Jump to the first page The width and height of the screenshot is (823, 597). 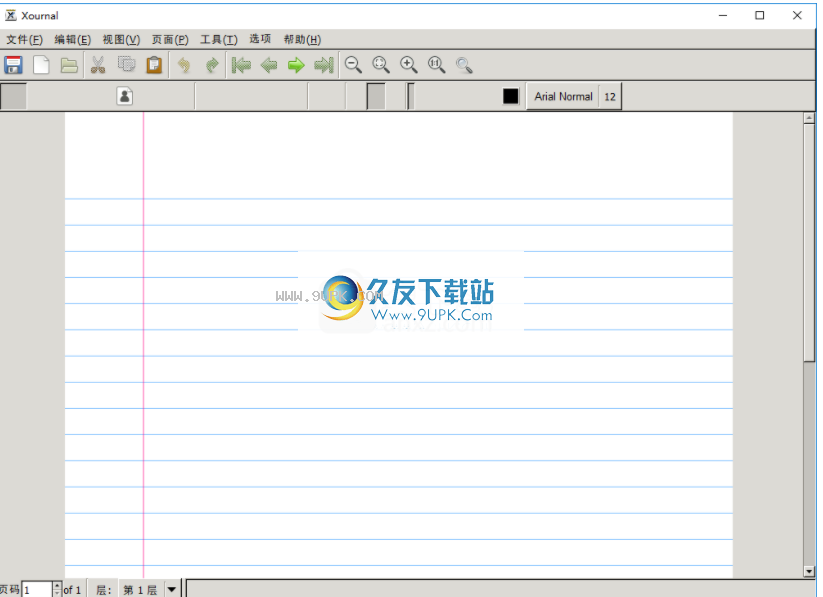coord(241,65)
